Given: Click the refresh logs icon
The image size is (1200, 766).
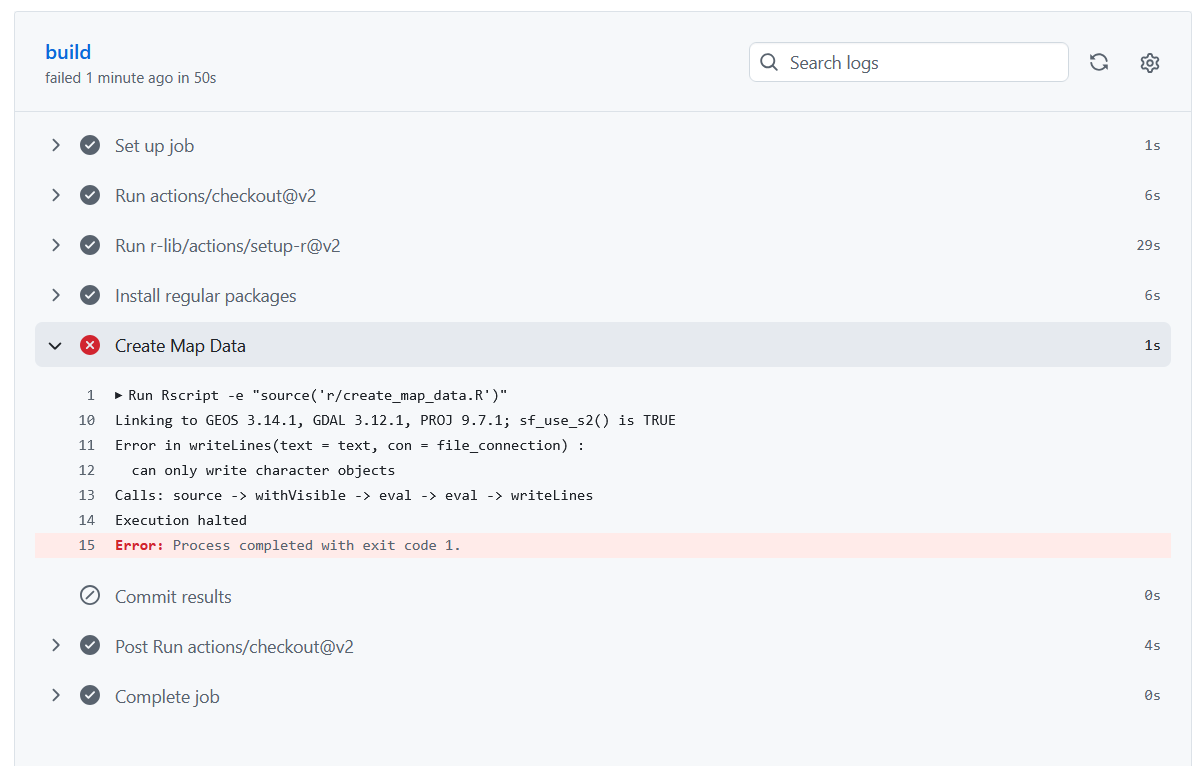Looking at the screenshot, I should click(x=1099, y=63).
